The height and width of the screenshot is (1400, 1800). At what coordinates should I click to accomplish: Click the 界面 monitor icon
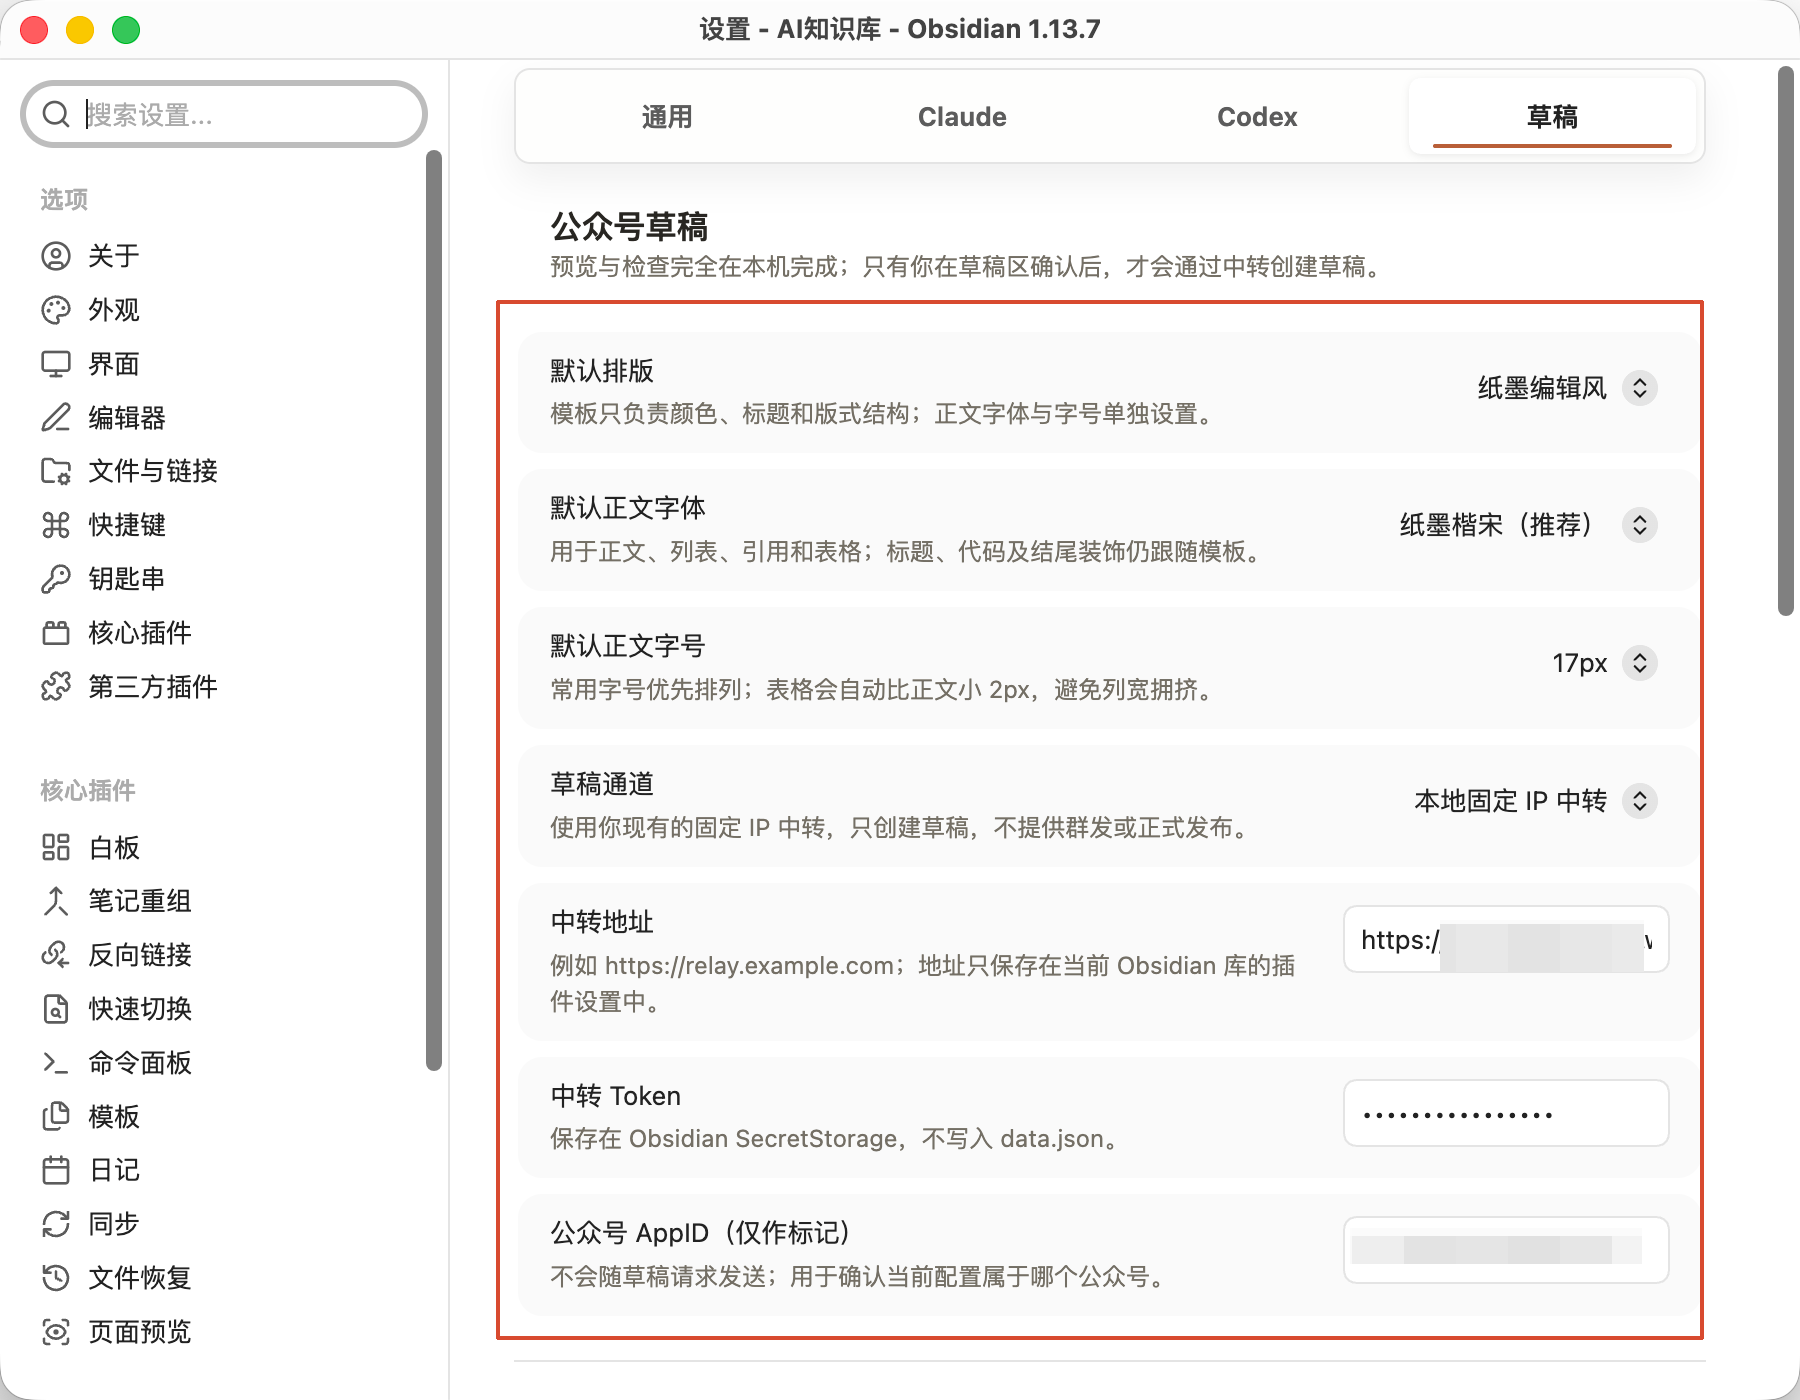point(56,364)
